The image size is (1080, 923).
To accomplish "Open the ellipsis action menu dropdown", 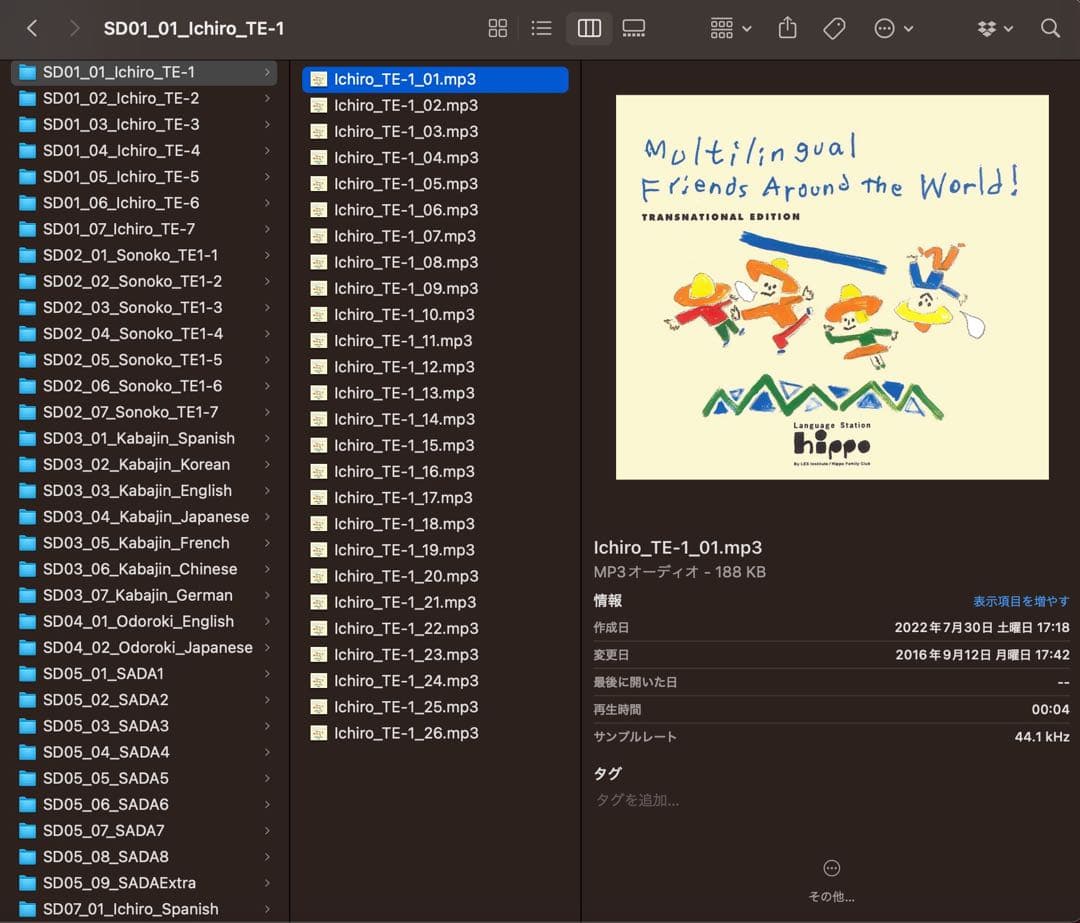I will (x=893, y=28).
